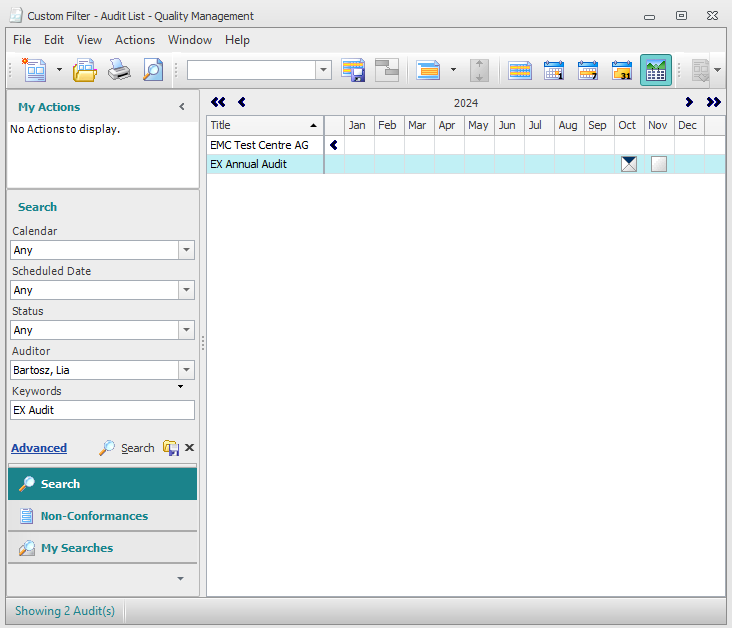Click the empty audit marker in November
732x628 pixels.
coord(658,164)
